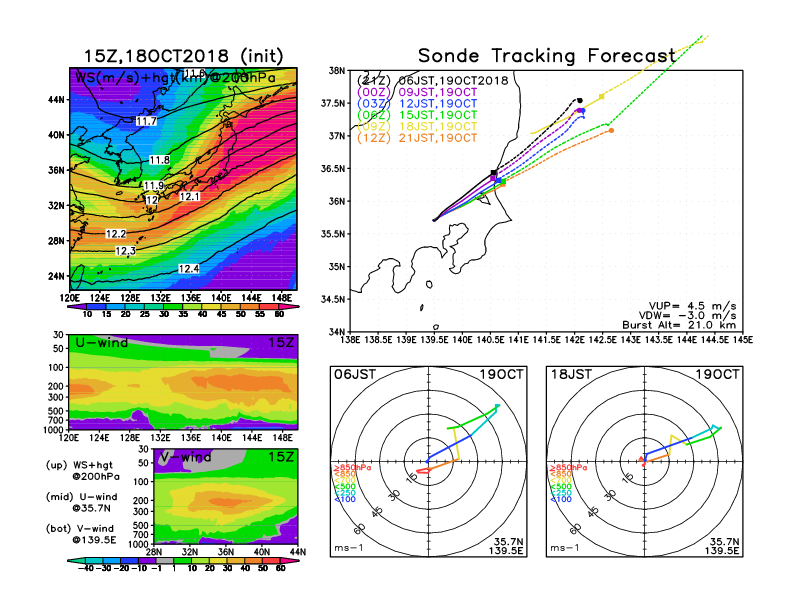Image resolution: width=792 pixels, height=612 pixels.
Task: Click the "Burst Alt= 21.0 km" value
Action: tap(679, 325)
